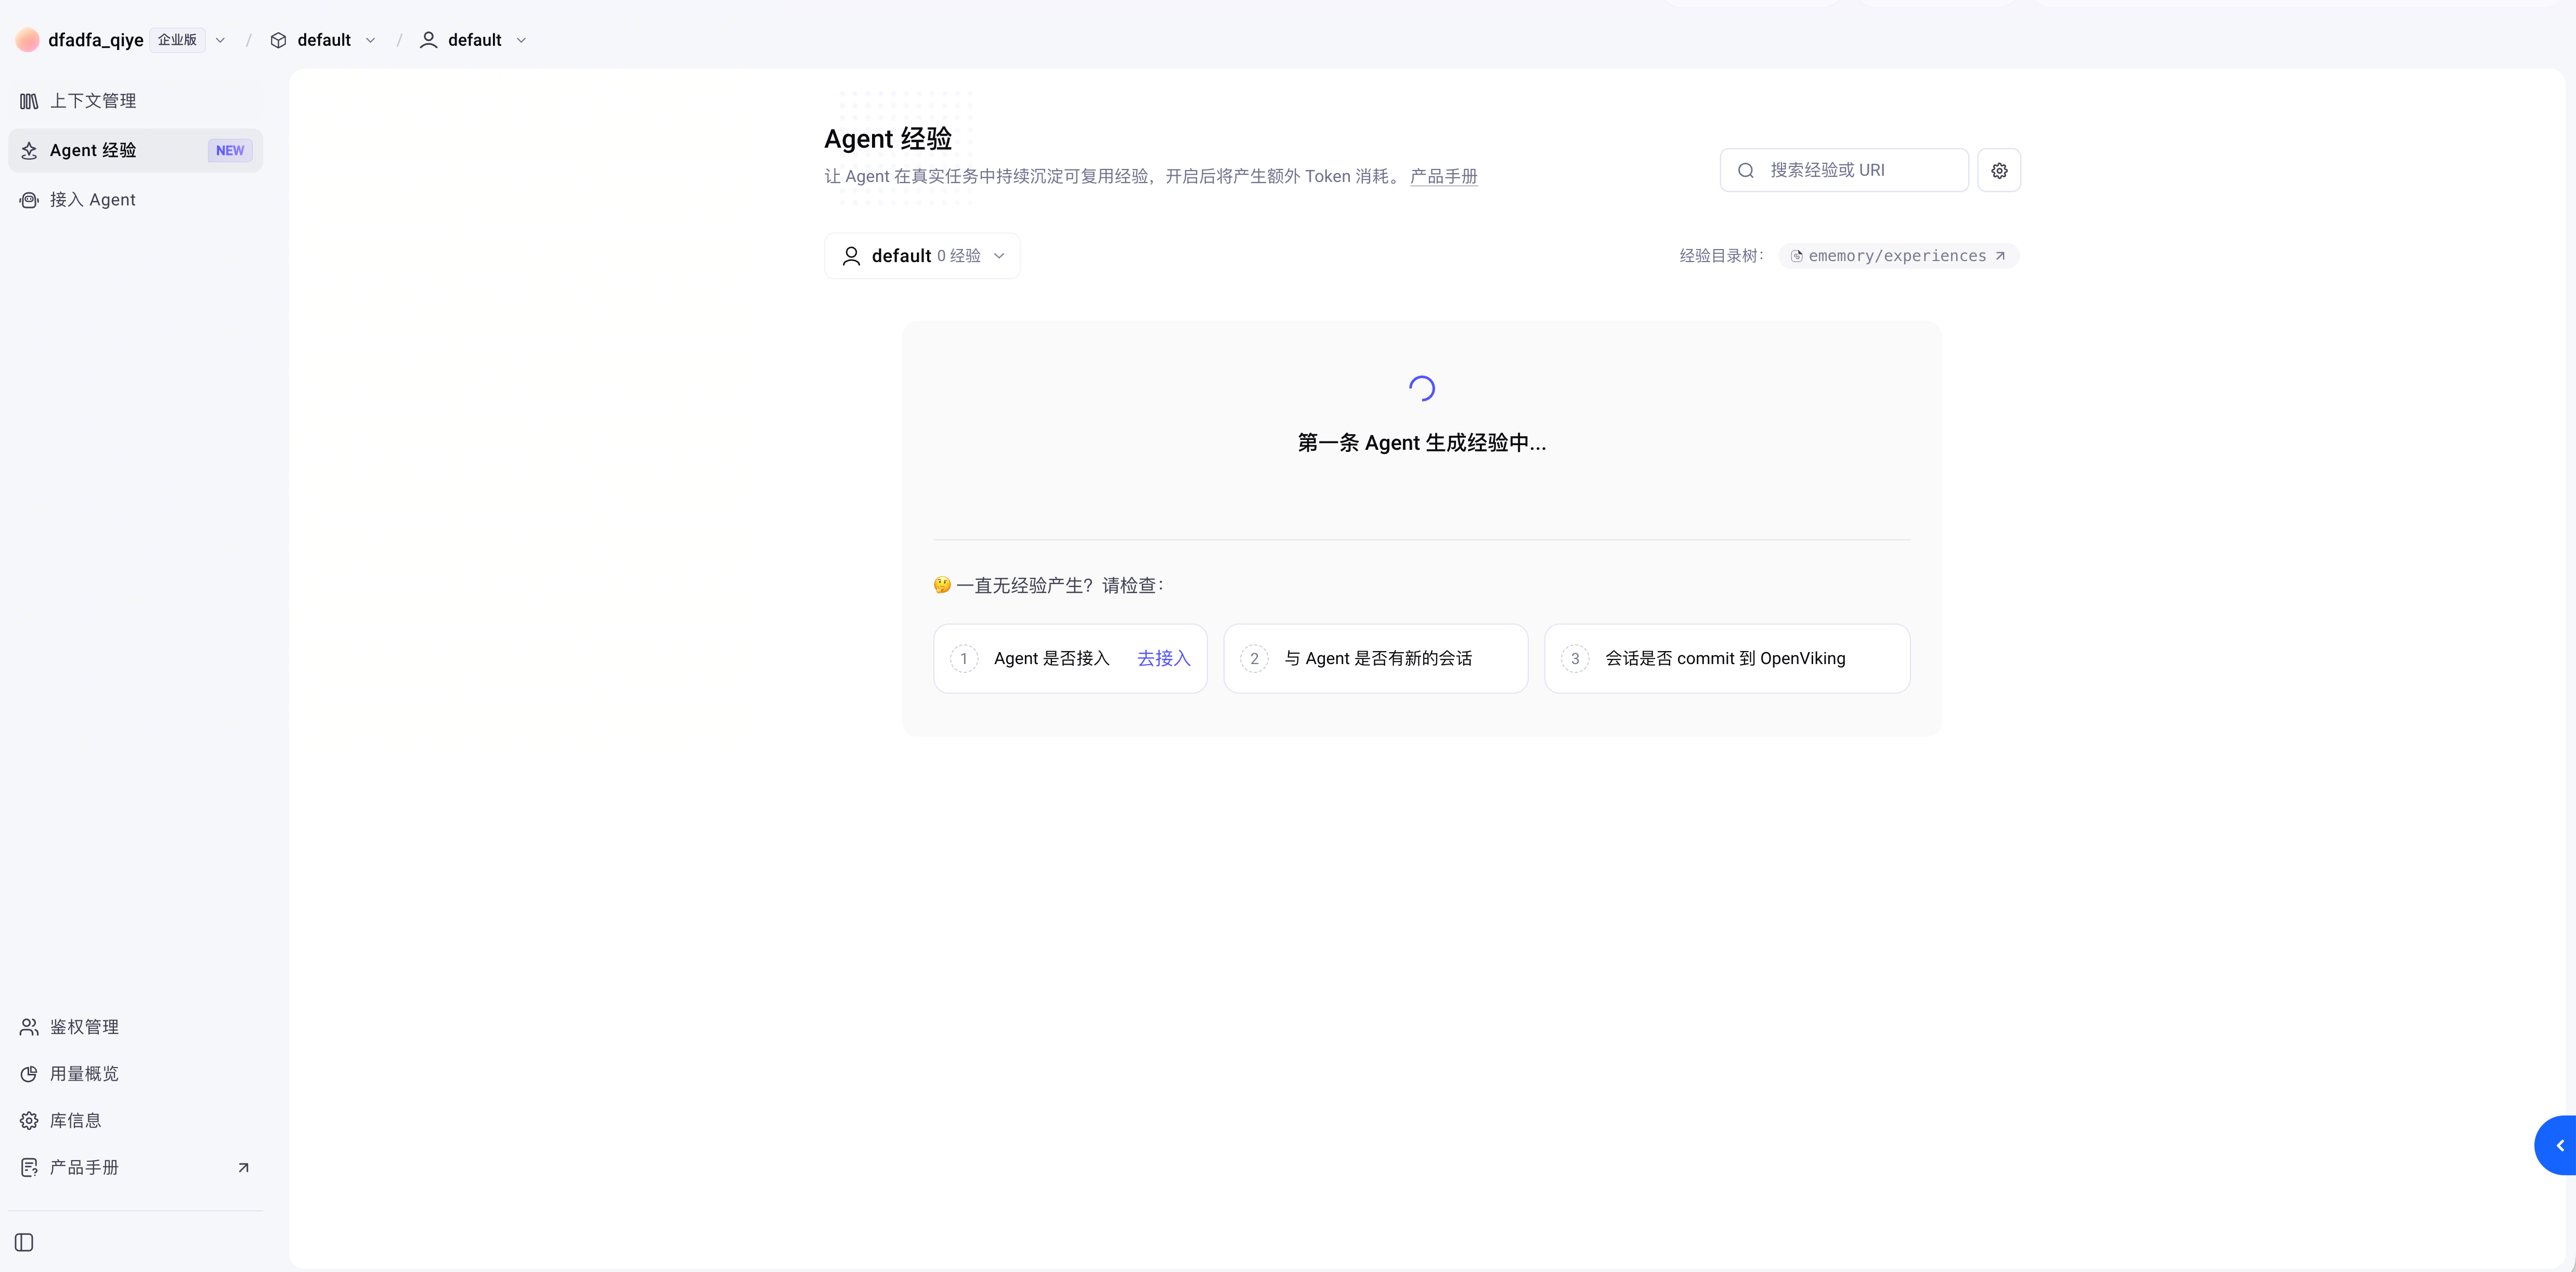
Task: Open the Agent 经验 sidebar item
Action: 136,150
